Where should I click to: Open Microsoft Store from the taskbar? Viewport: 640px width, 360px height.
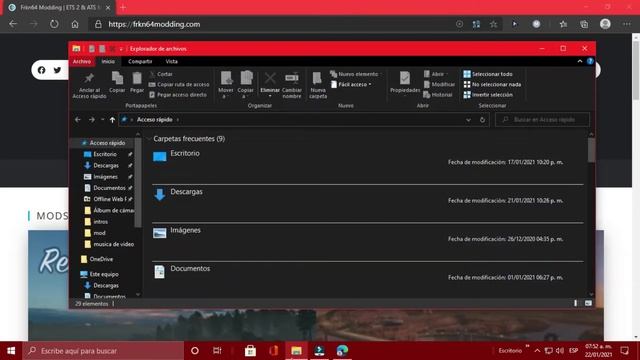[x=250, y=351]
